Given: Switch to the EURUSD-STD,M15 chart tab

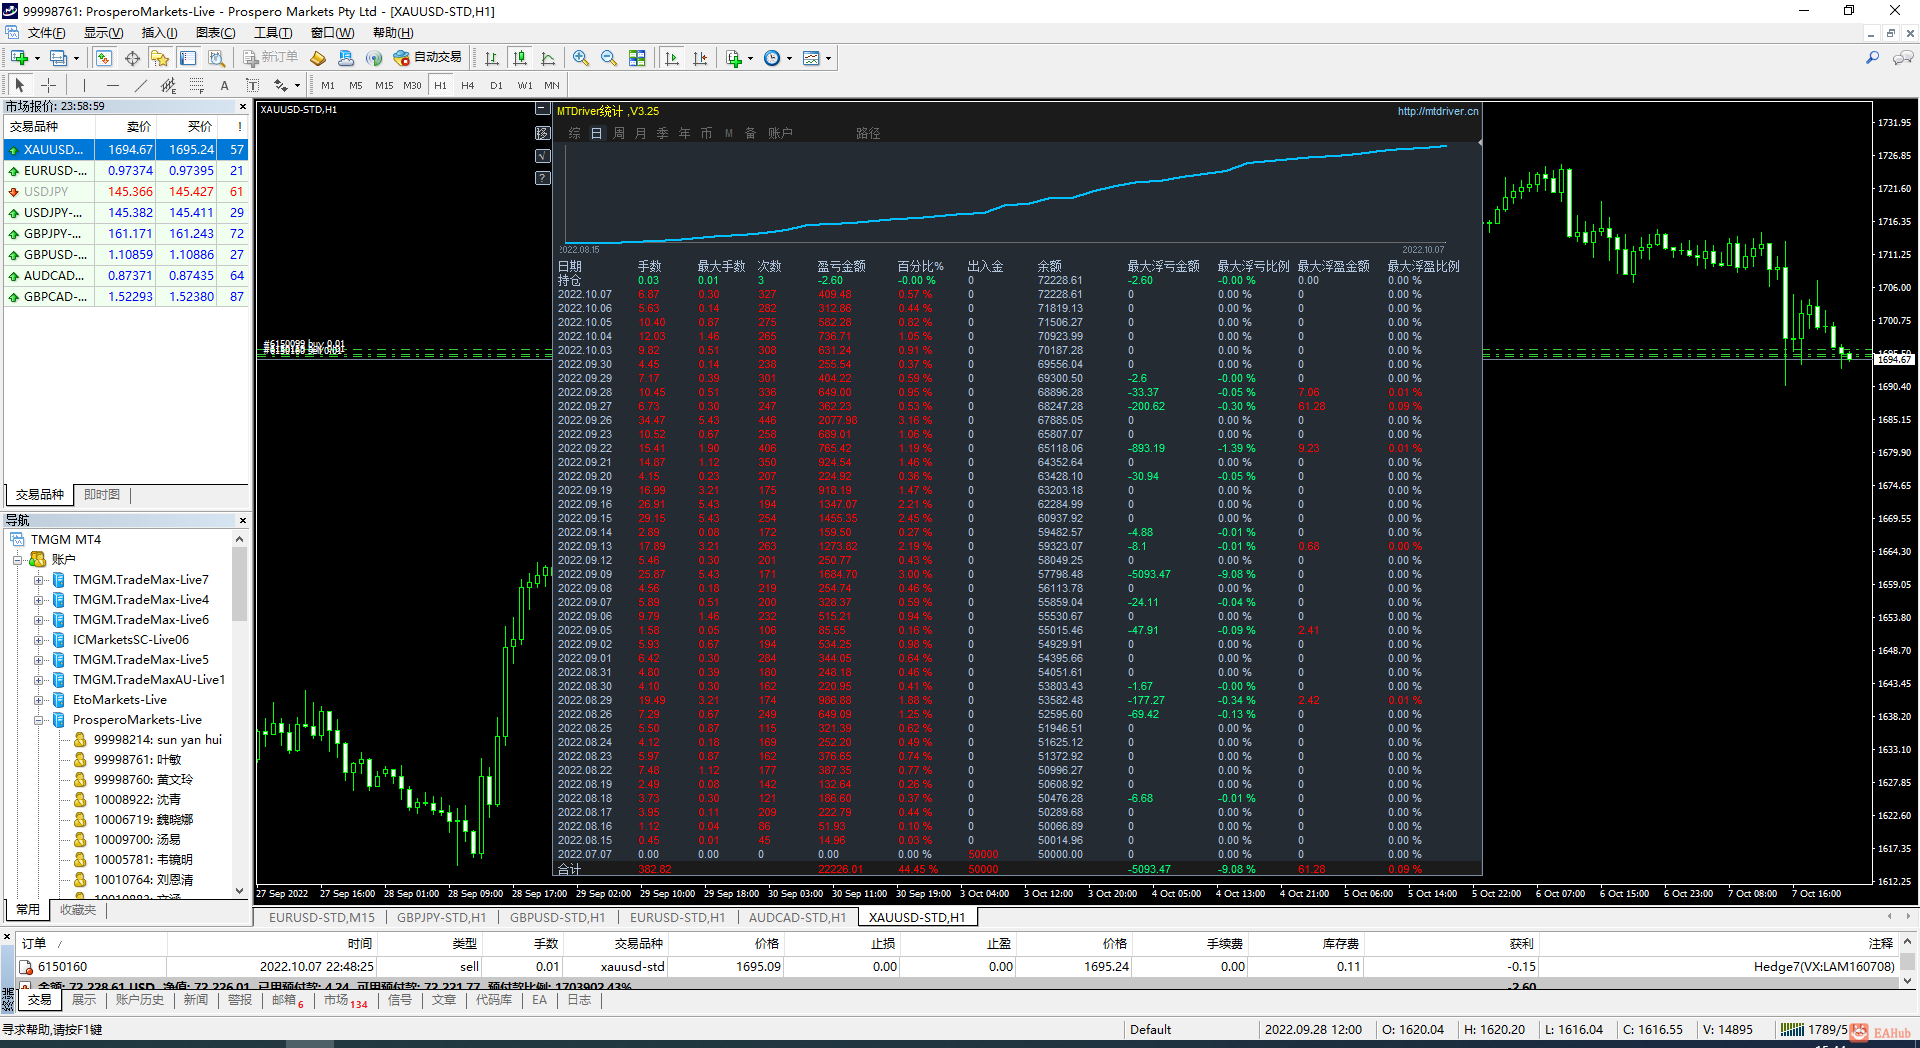Looking at the screenshot, I should point(321,917).
